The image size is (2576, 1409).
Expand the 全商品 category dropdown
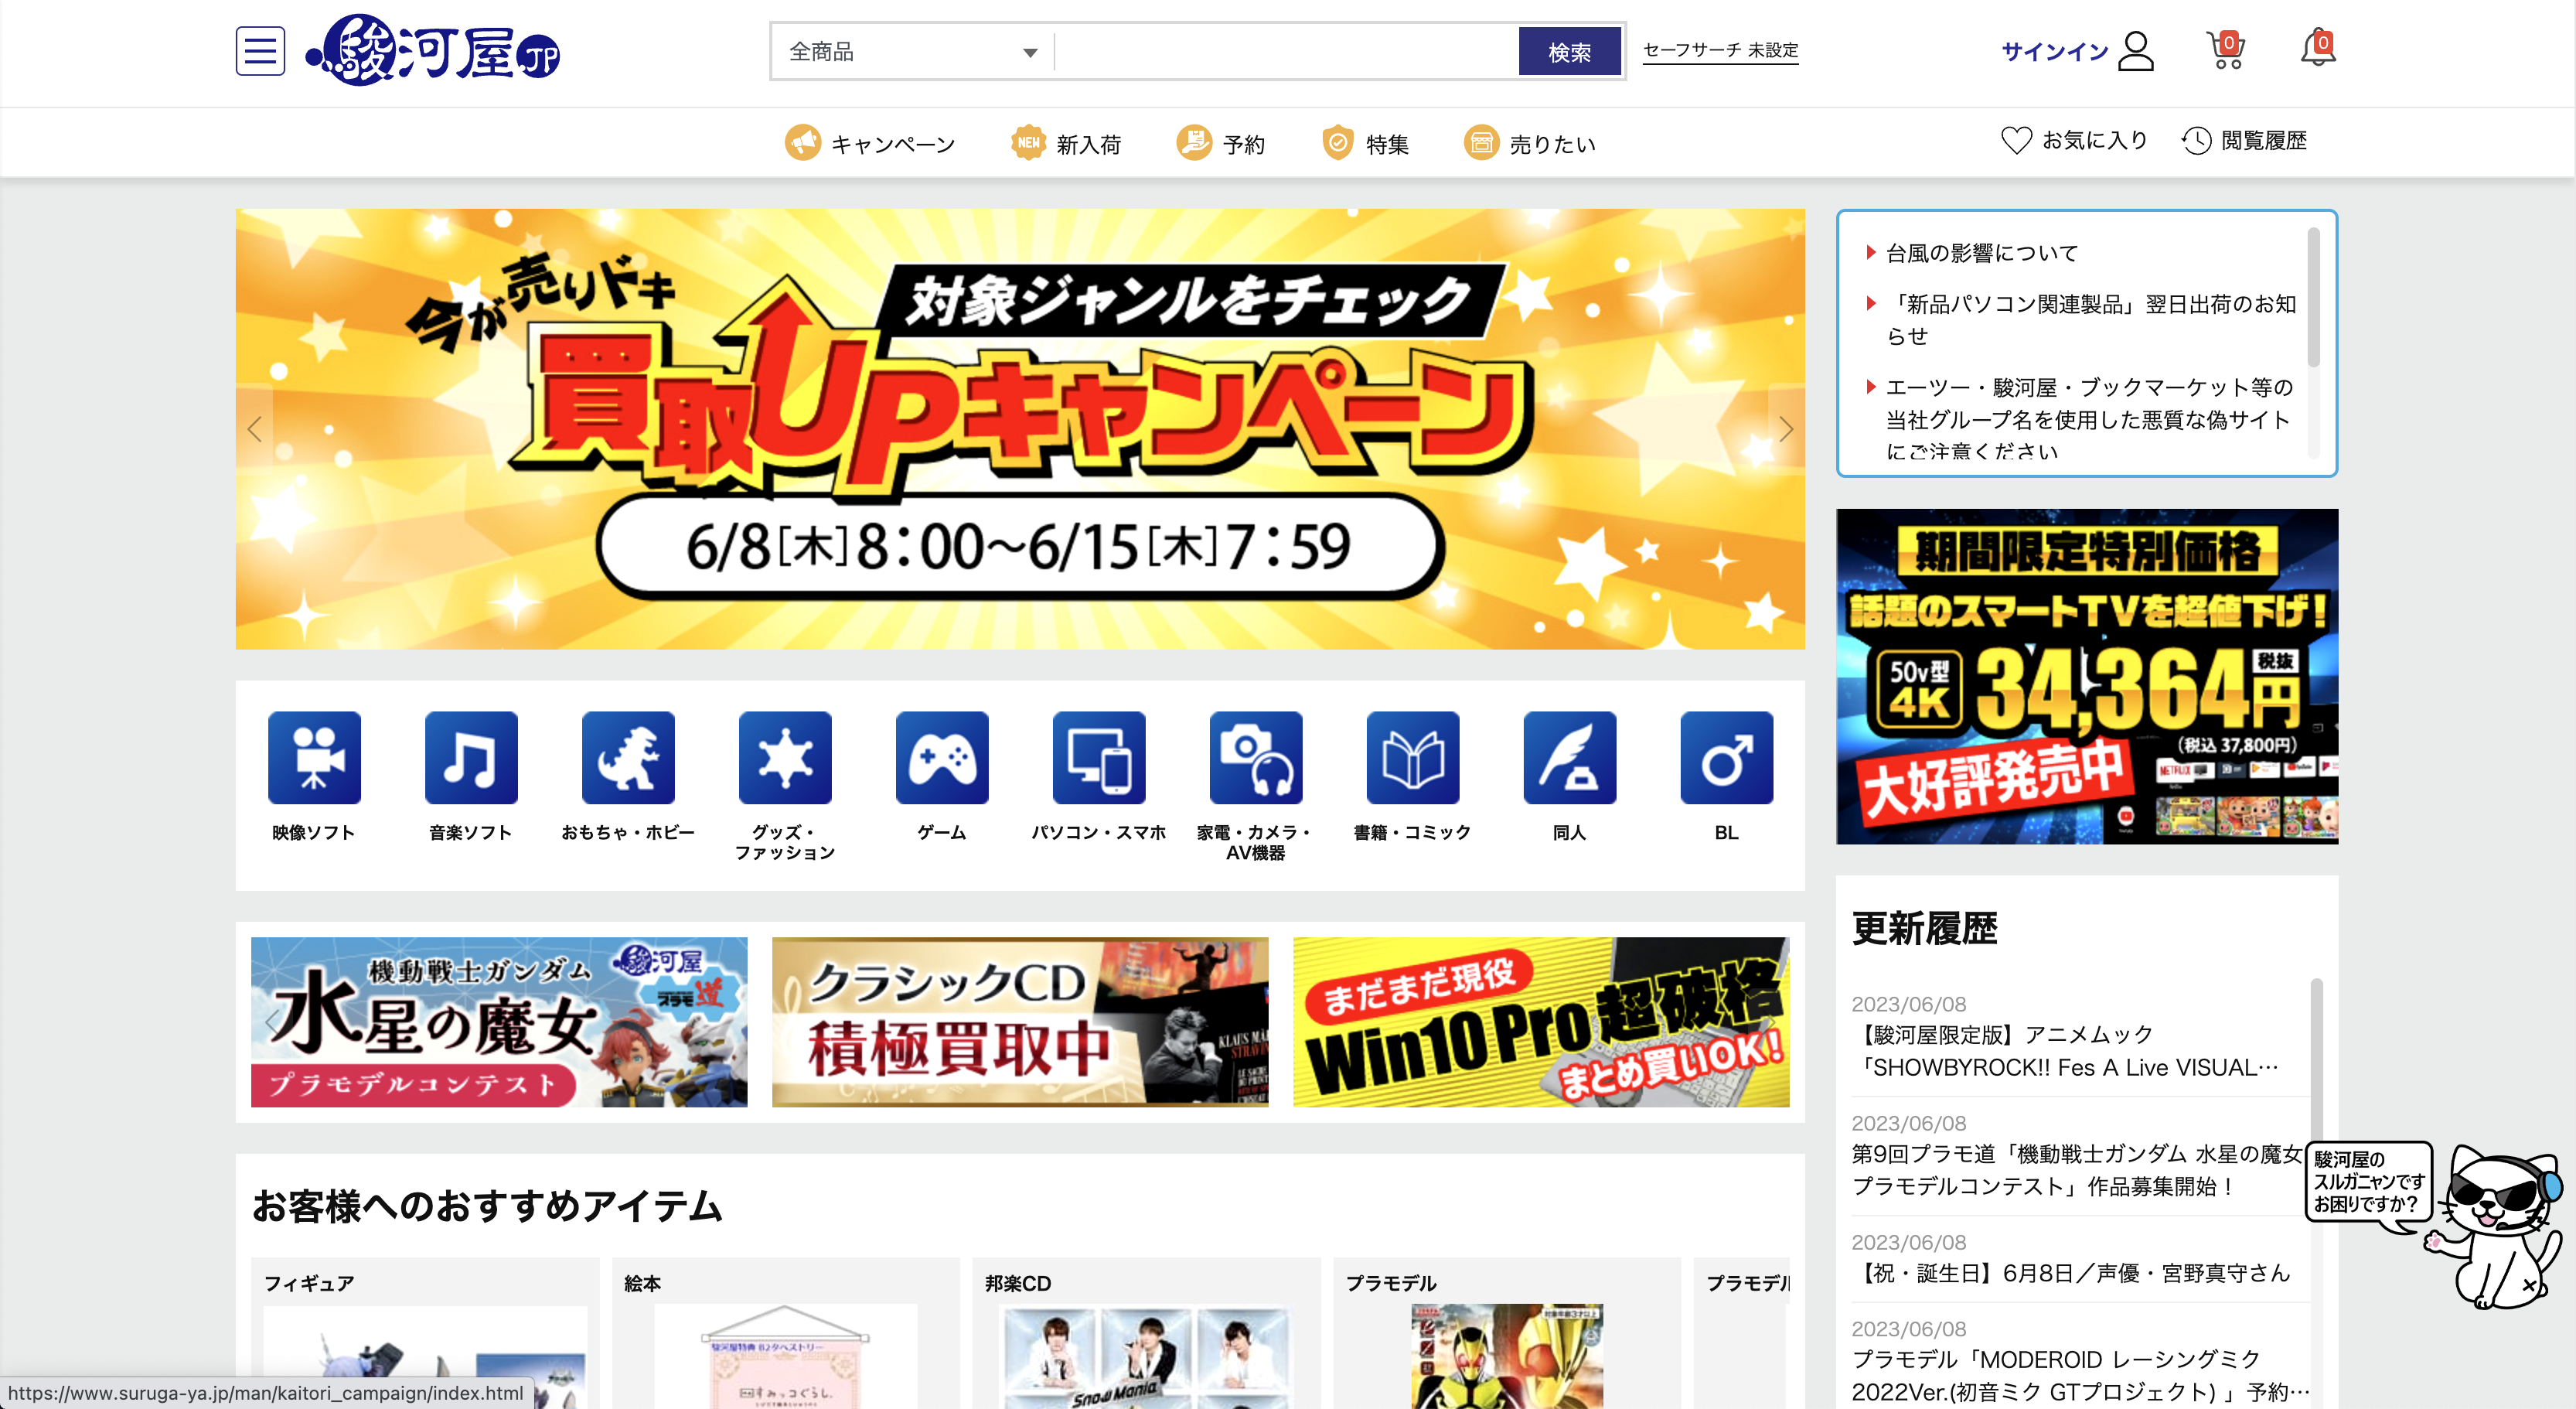coord(914,52)
